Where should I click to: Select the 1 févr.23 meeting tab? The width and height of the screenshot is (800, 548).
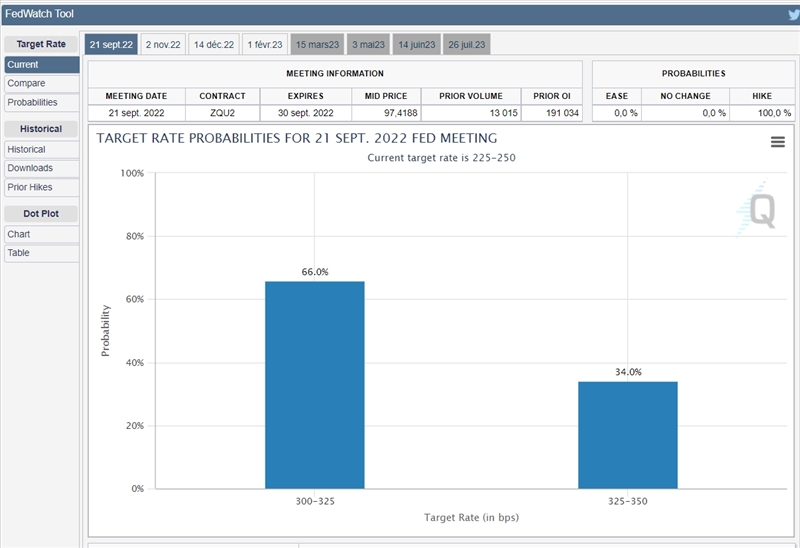tap(265, 45)
